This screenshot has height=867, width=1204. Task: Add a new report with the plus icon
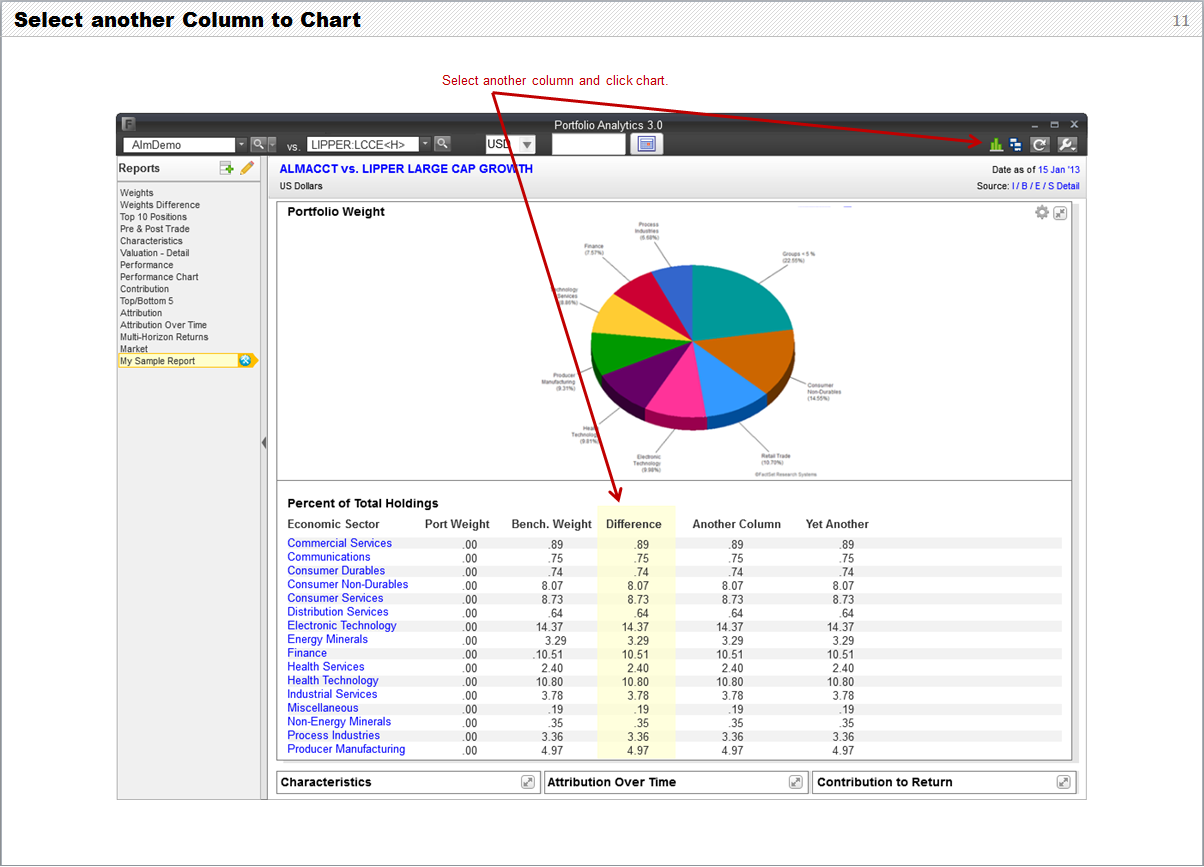tap(227, 168)
